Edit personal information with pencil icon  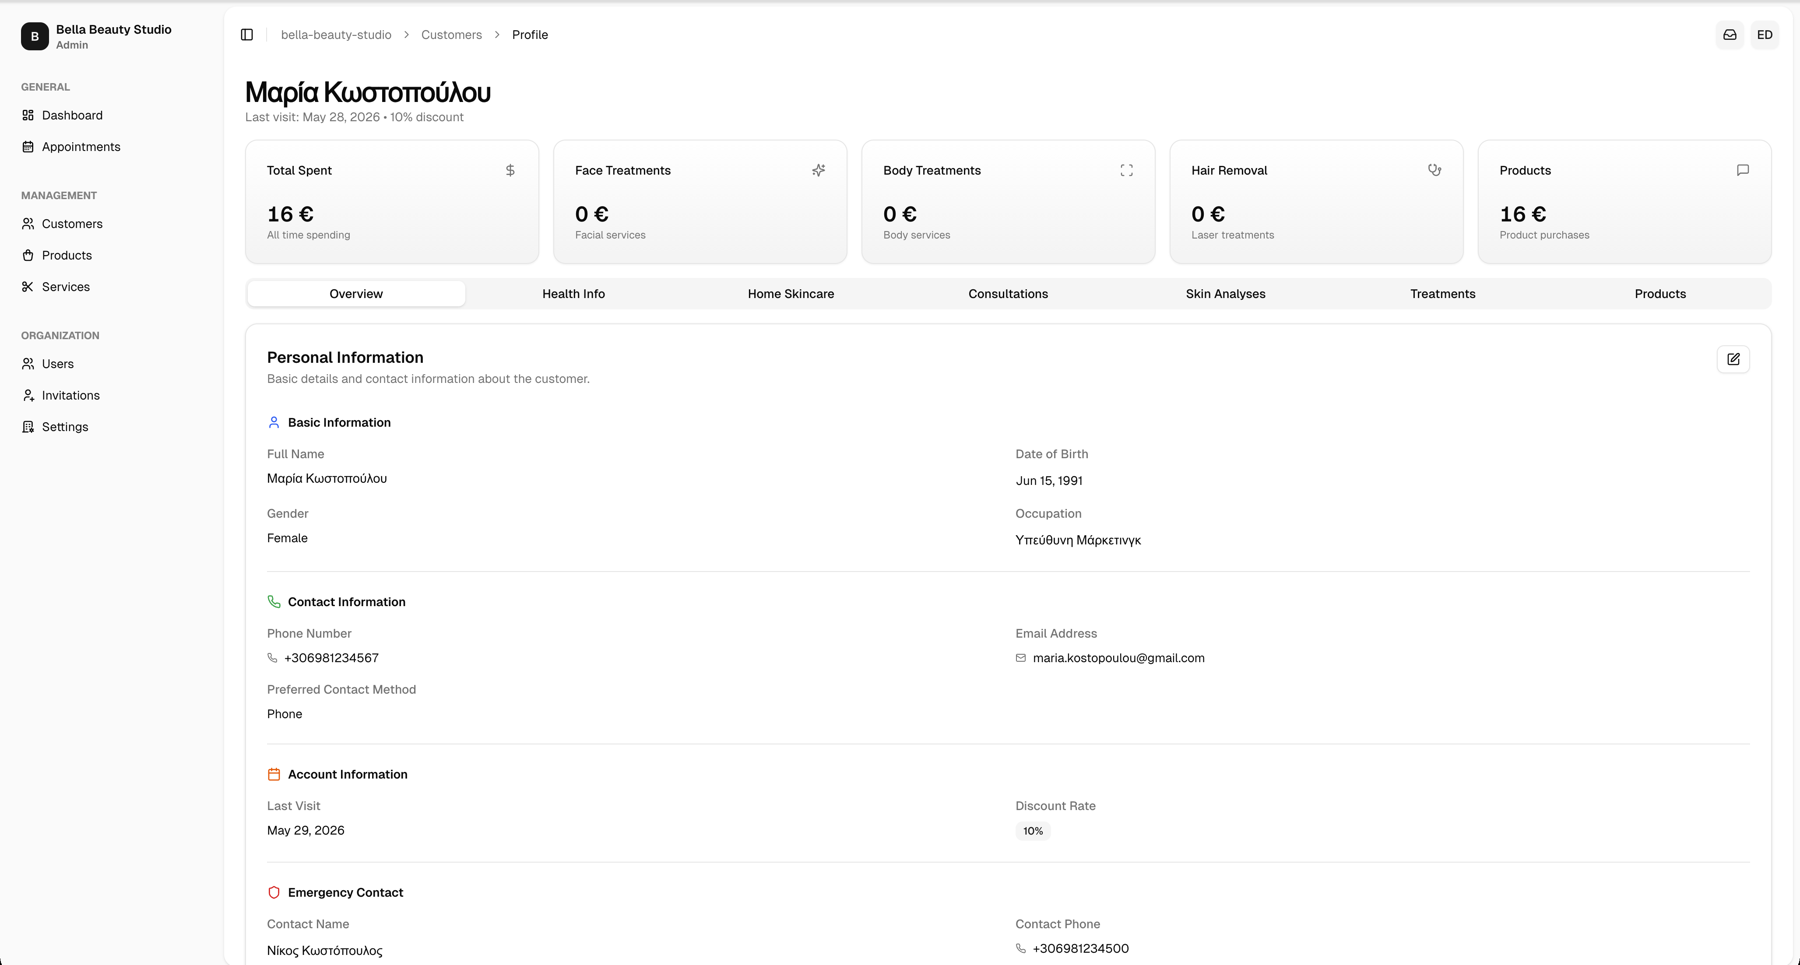point(1733,359)
